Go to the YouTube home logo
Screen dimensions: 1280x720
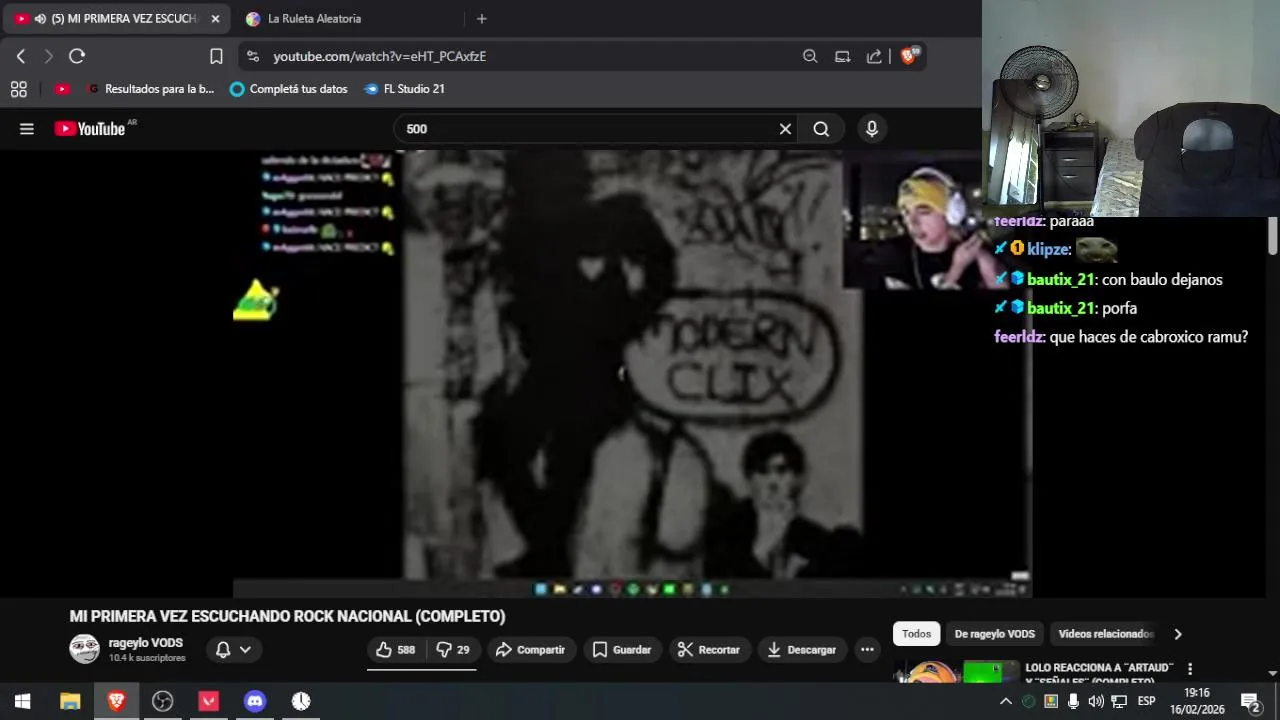point(89,128)
